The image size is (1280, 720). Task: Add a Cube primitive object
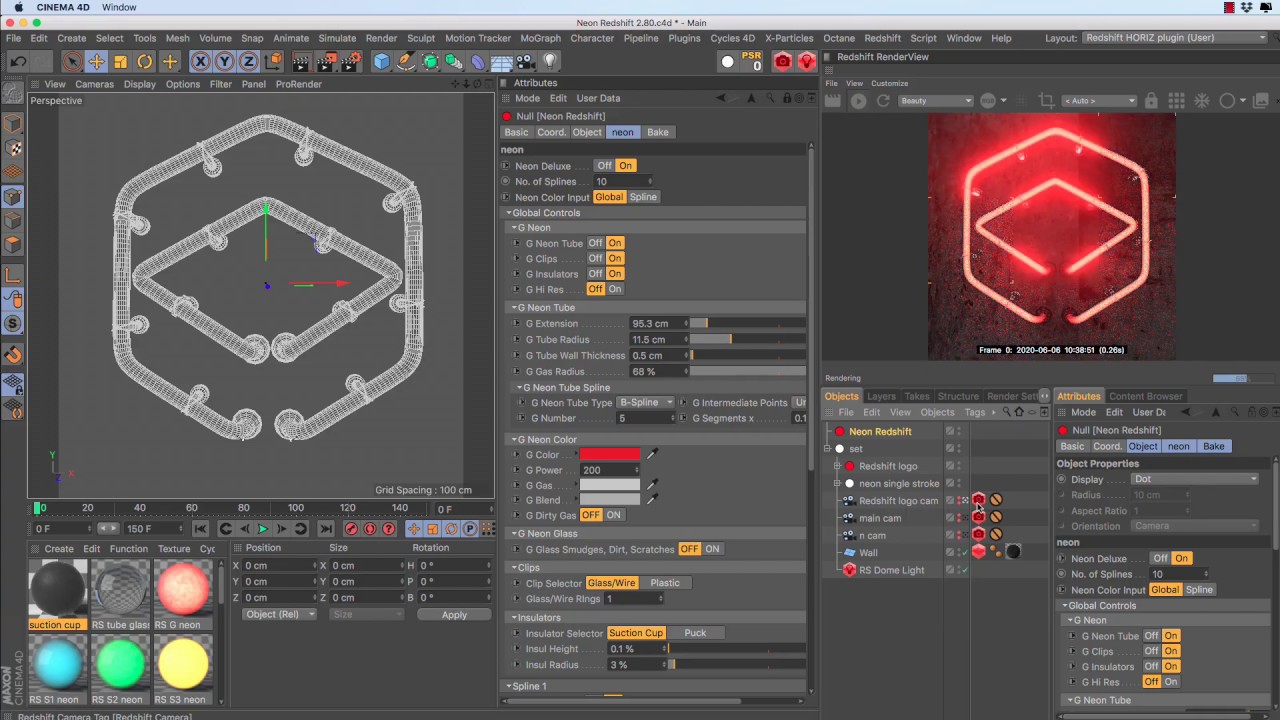point(382,62)
